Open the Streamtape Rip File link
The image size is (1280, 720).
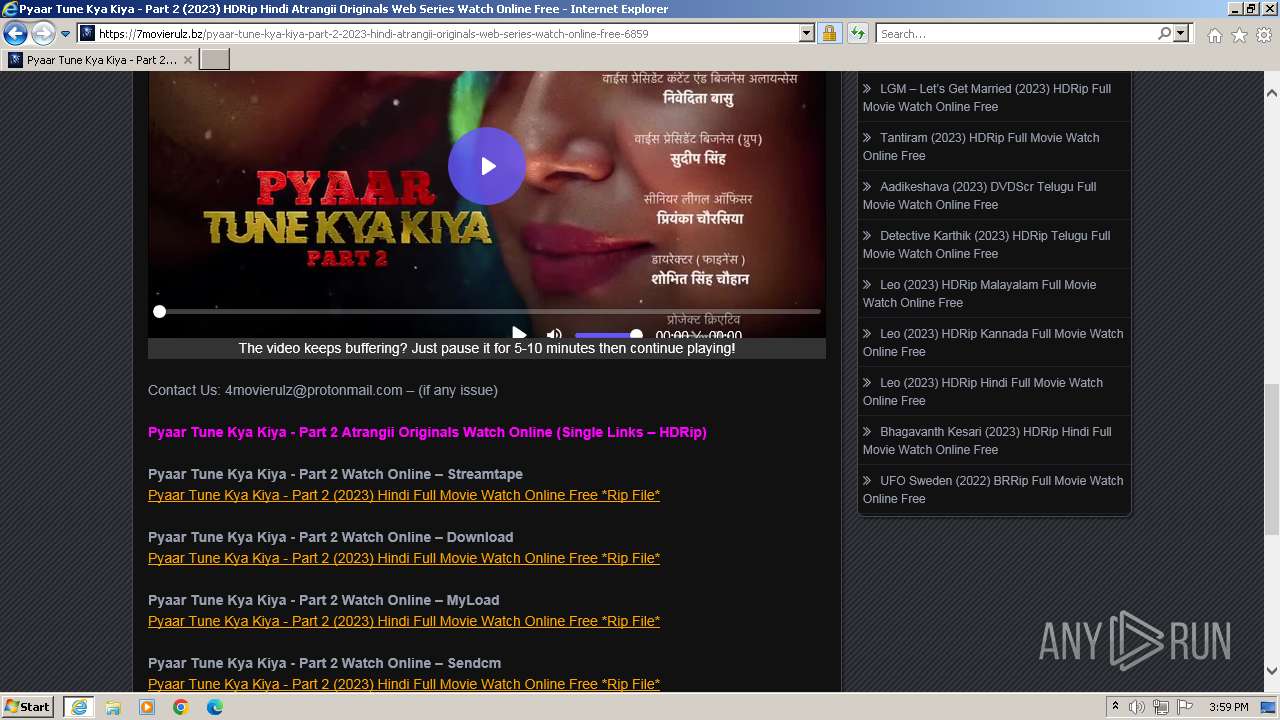[404, 495]
